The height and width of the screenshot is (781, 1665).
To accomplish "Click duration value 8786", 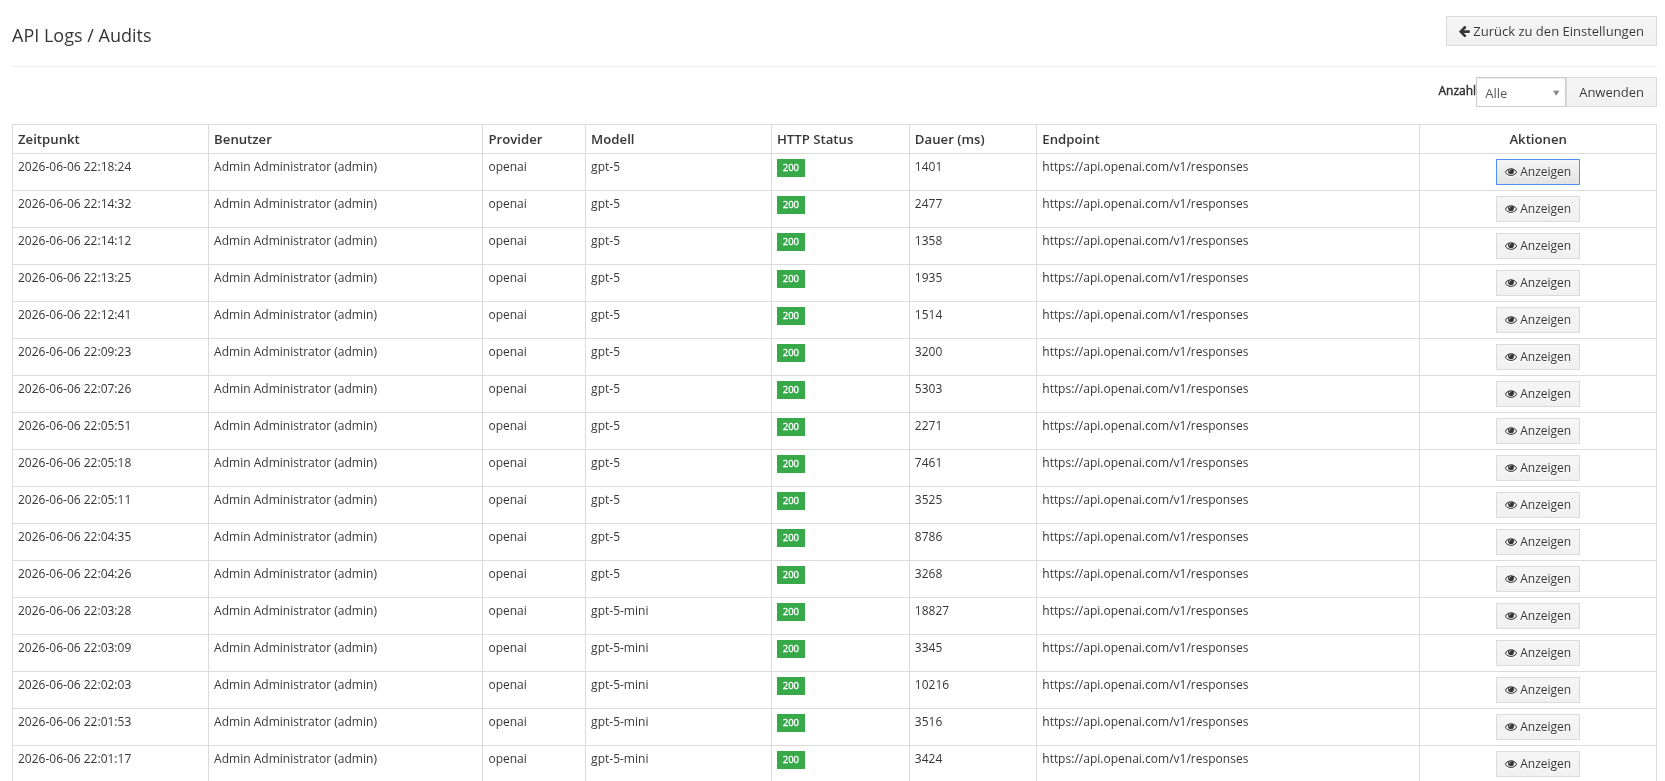I will (929, 537).
